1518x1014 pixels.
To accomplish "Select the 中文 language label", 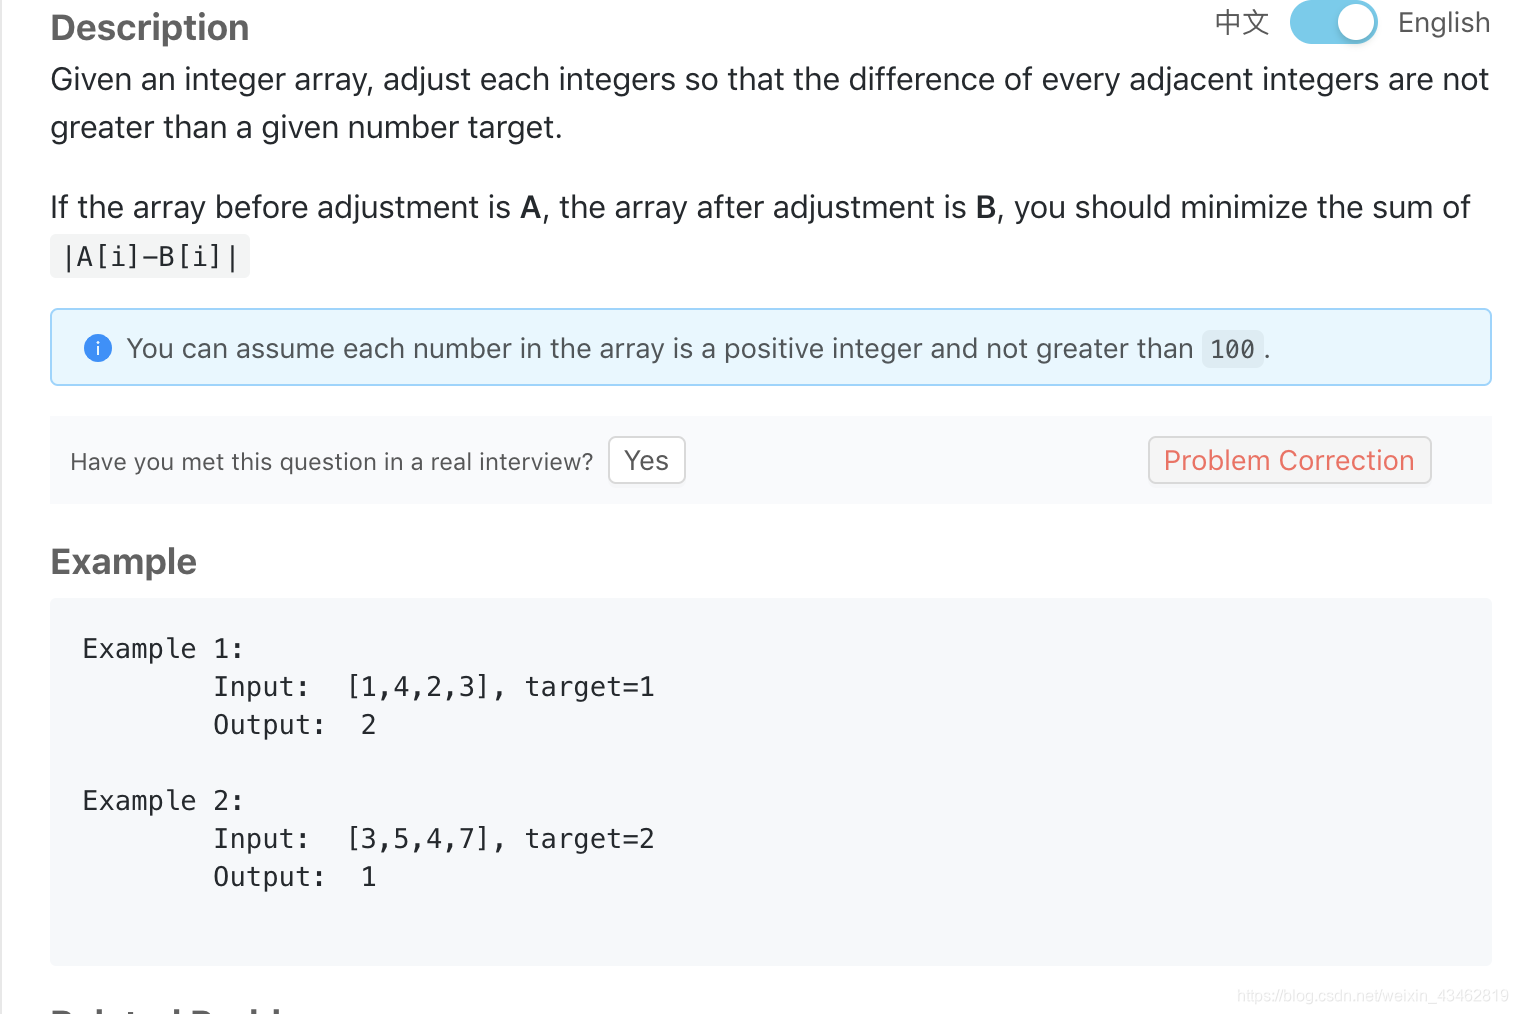I will pos(1241,22).
